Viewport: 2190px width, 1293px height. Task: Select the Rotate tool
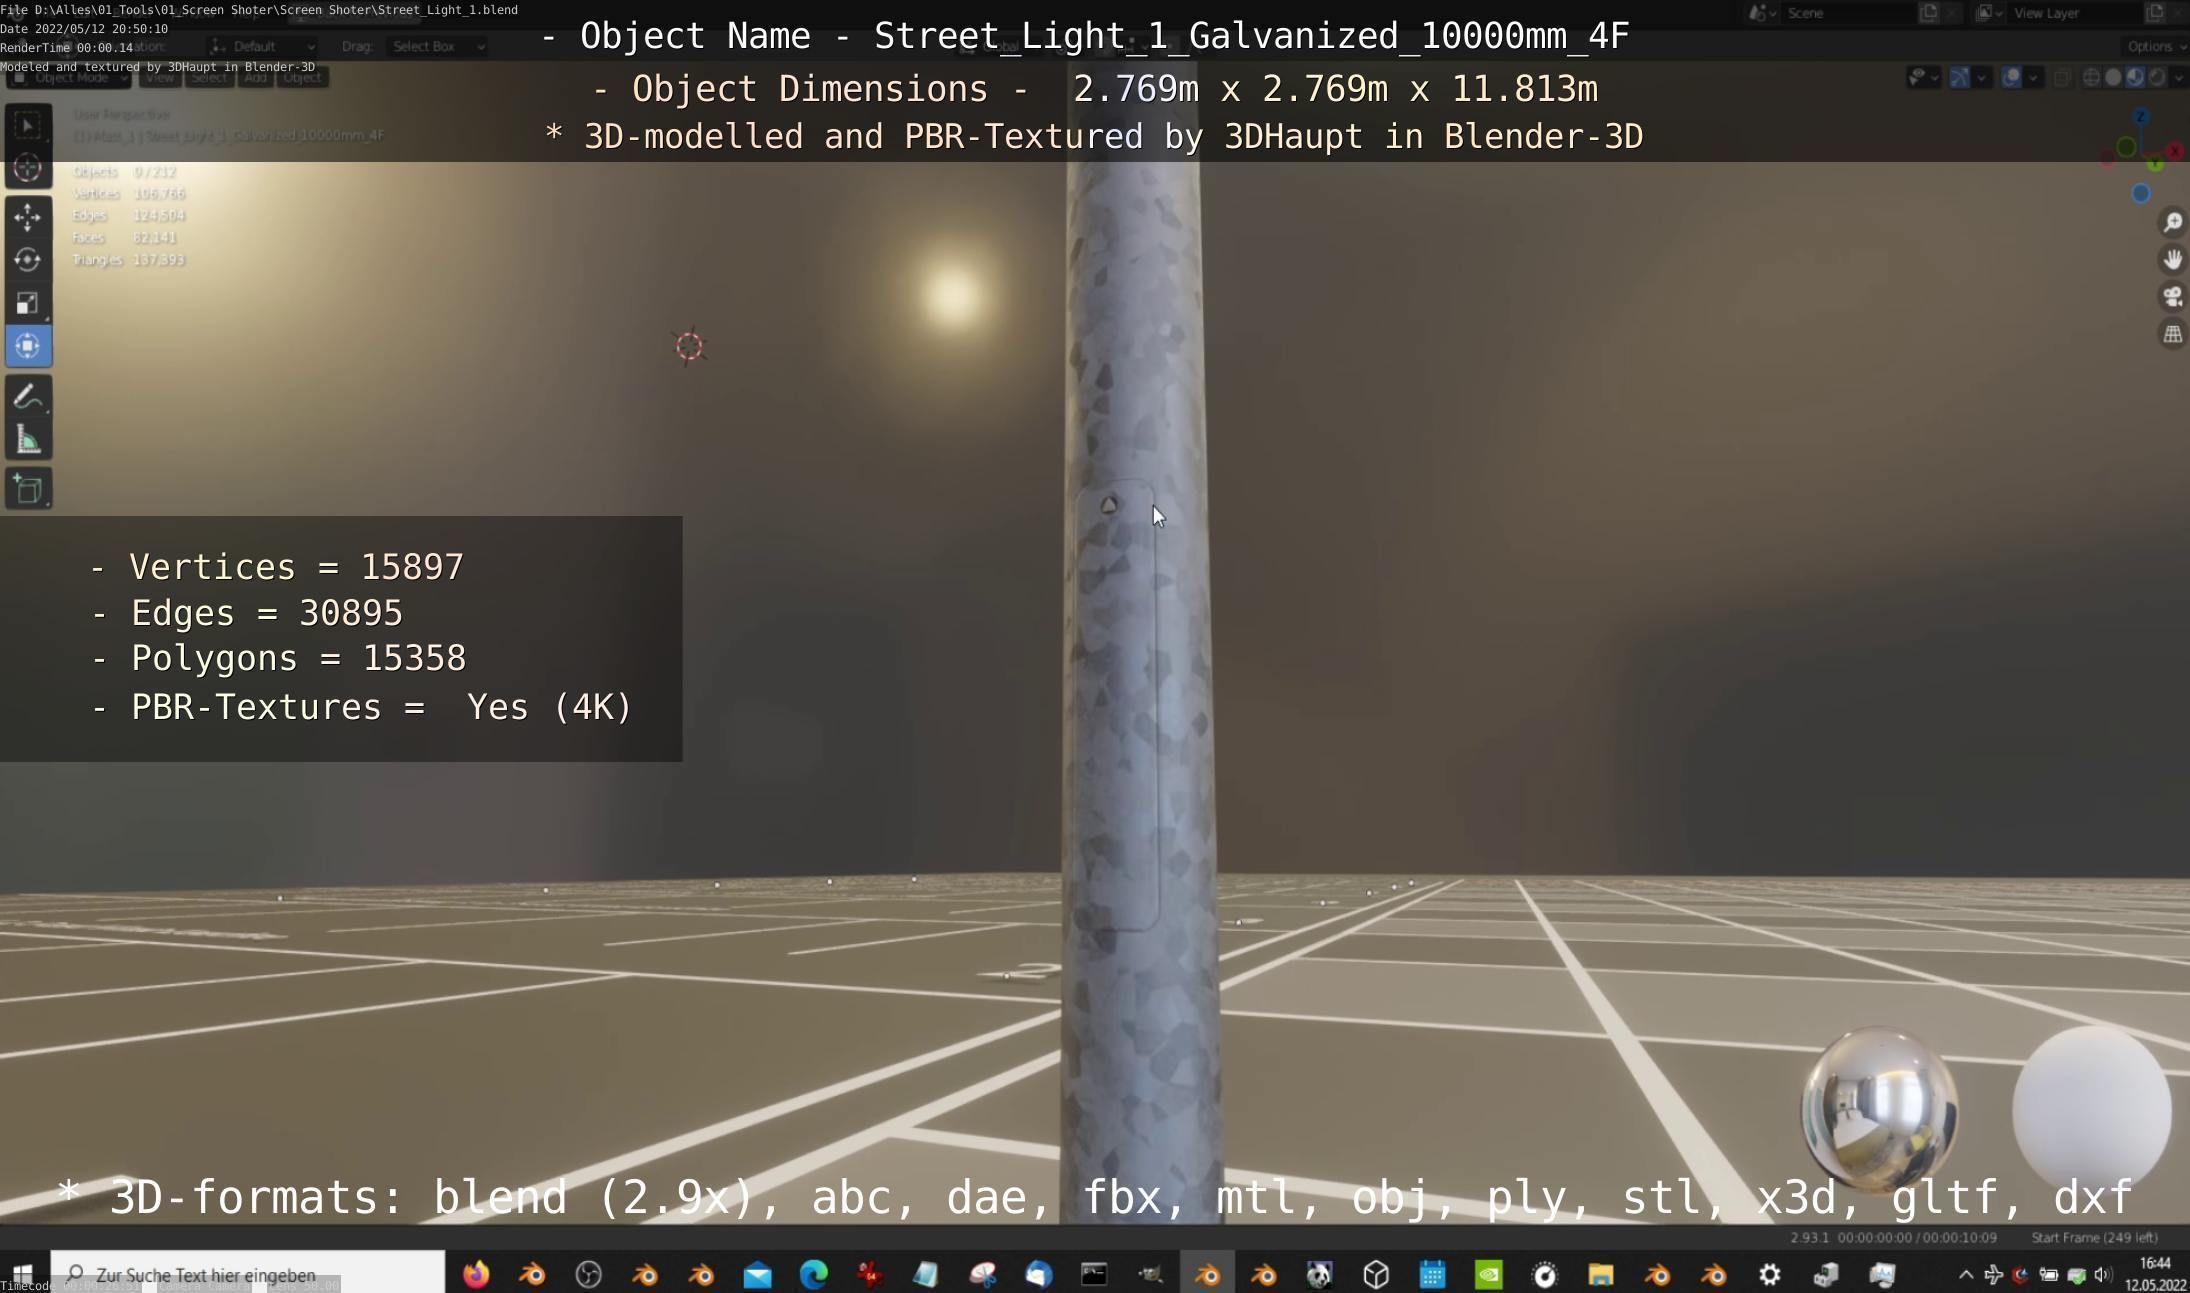tap(28, 259)
